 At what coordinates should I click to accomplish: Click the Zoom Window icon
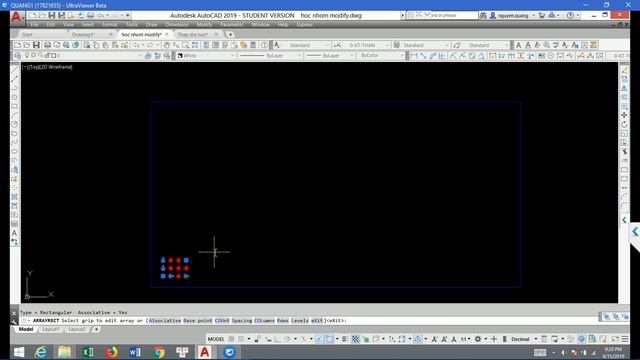(x=186, y=45)
